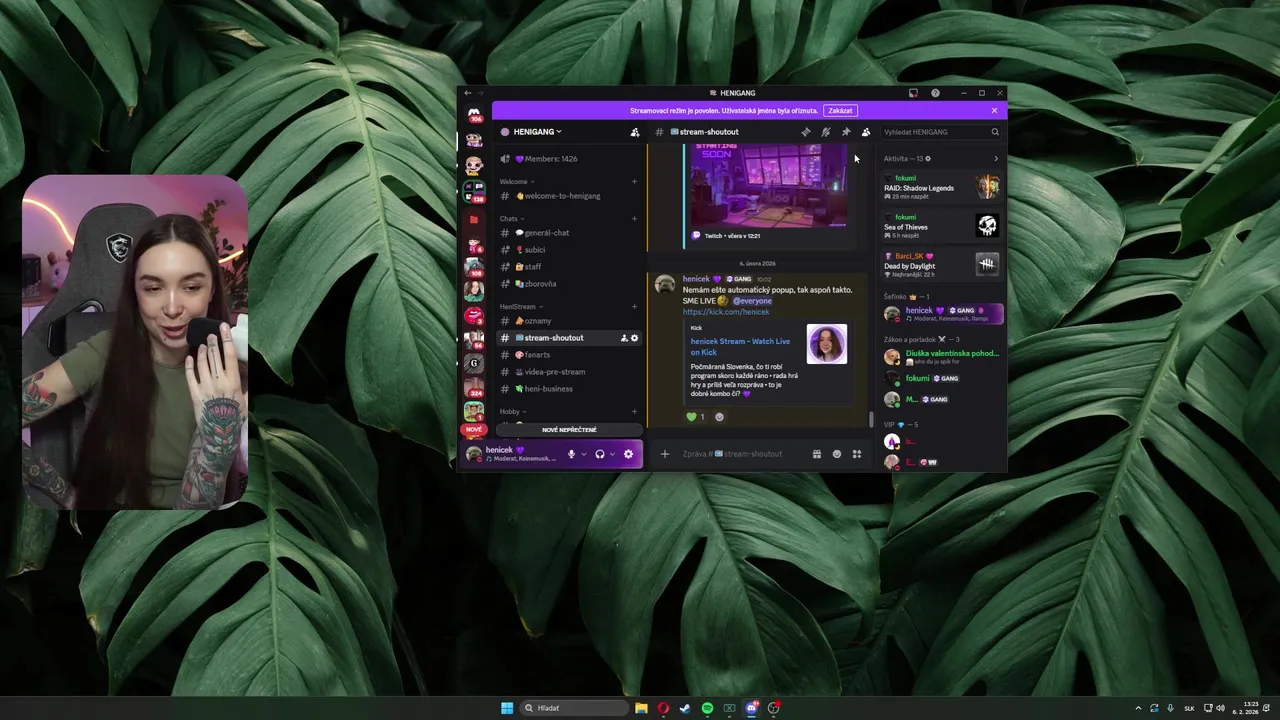Image resolution: width=1280 pixels, height=720 pixels.
Task: Click member fokumi in the Zákon a poriadok group
Action: click(x=941, y=379)
